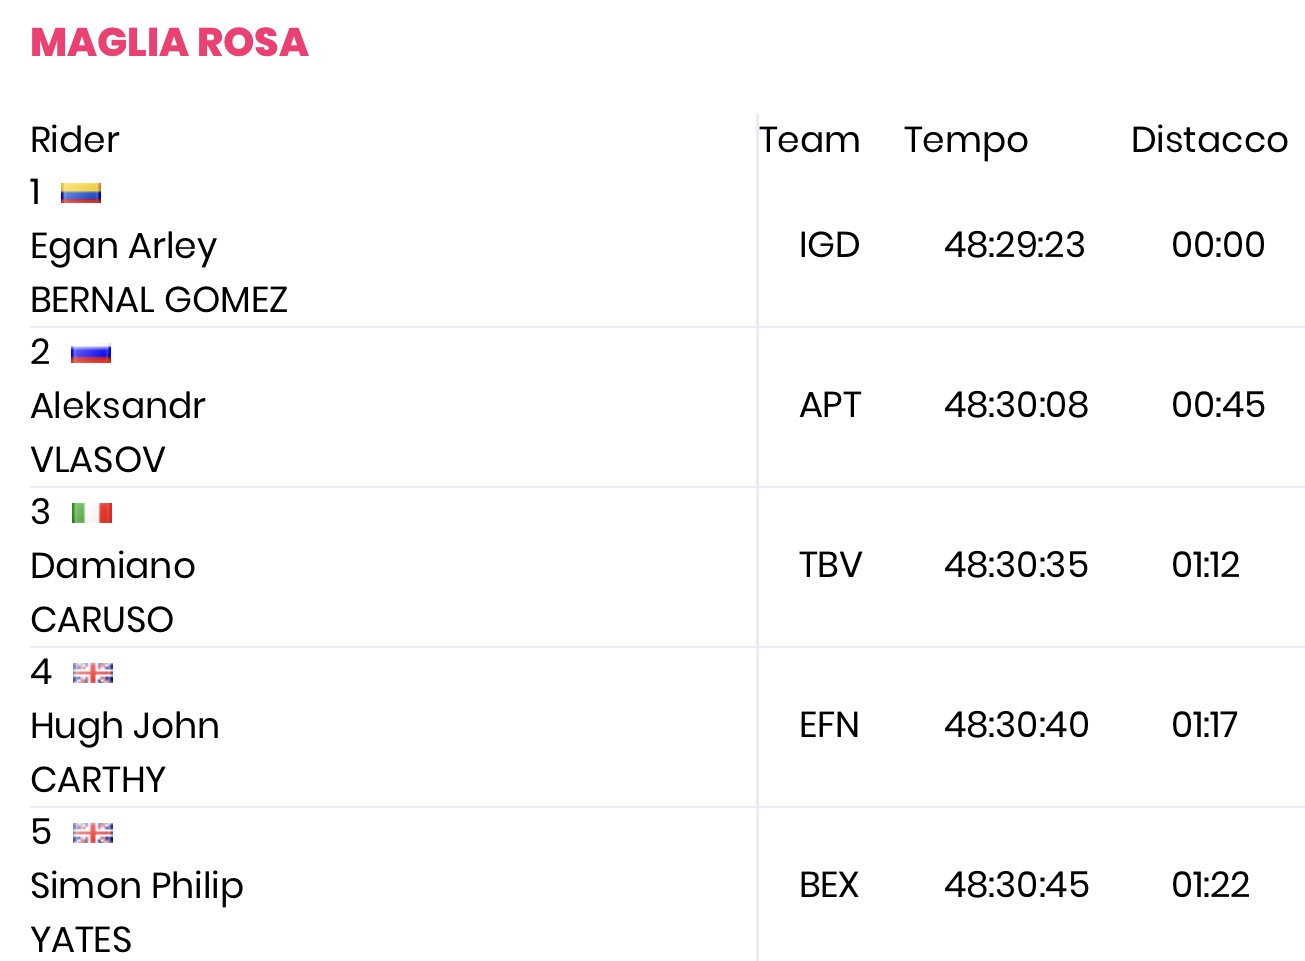
Task: Click the Russian flag icon beside rank 2
Action: pos(91,353)
